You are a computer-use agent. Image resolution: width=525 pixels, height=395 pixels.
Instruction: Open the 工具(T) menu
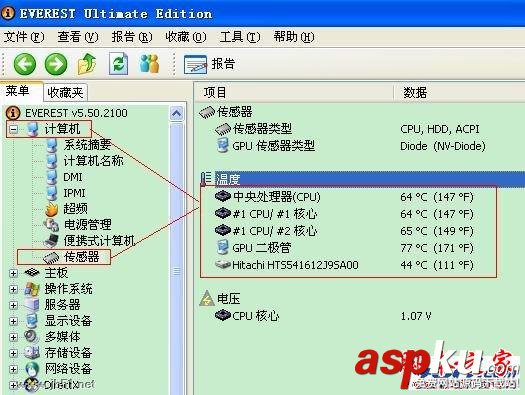240,36
